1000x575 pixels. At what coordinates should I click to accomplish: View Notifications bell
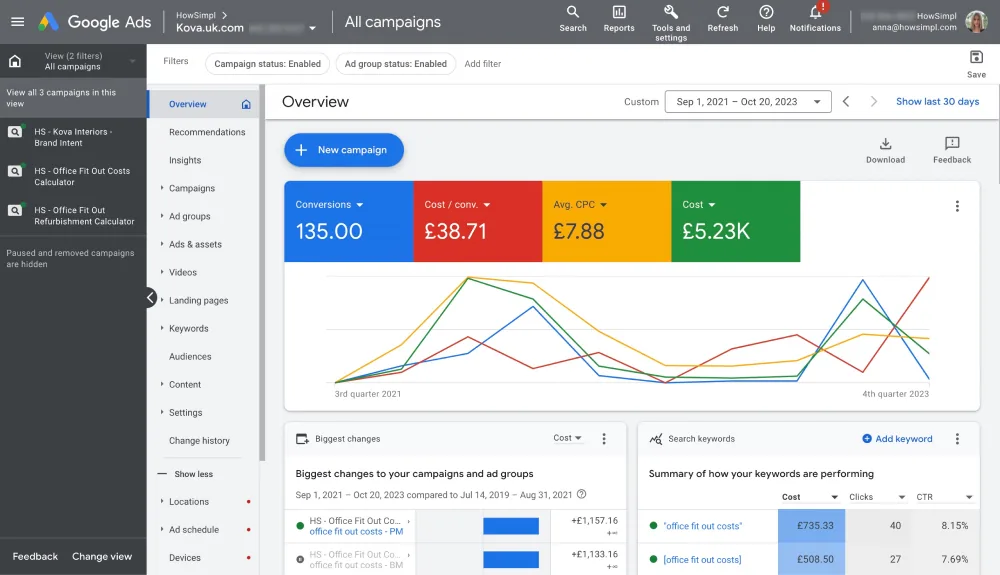coord(815,19)
